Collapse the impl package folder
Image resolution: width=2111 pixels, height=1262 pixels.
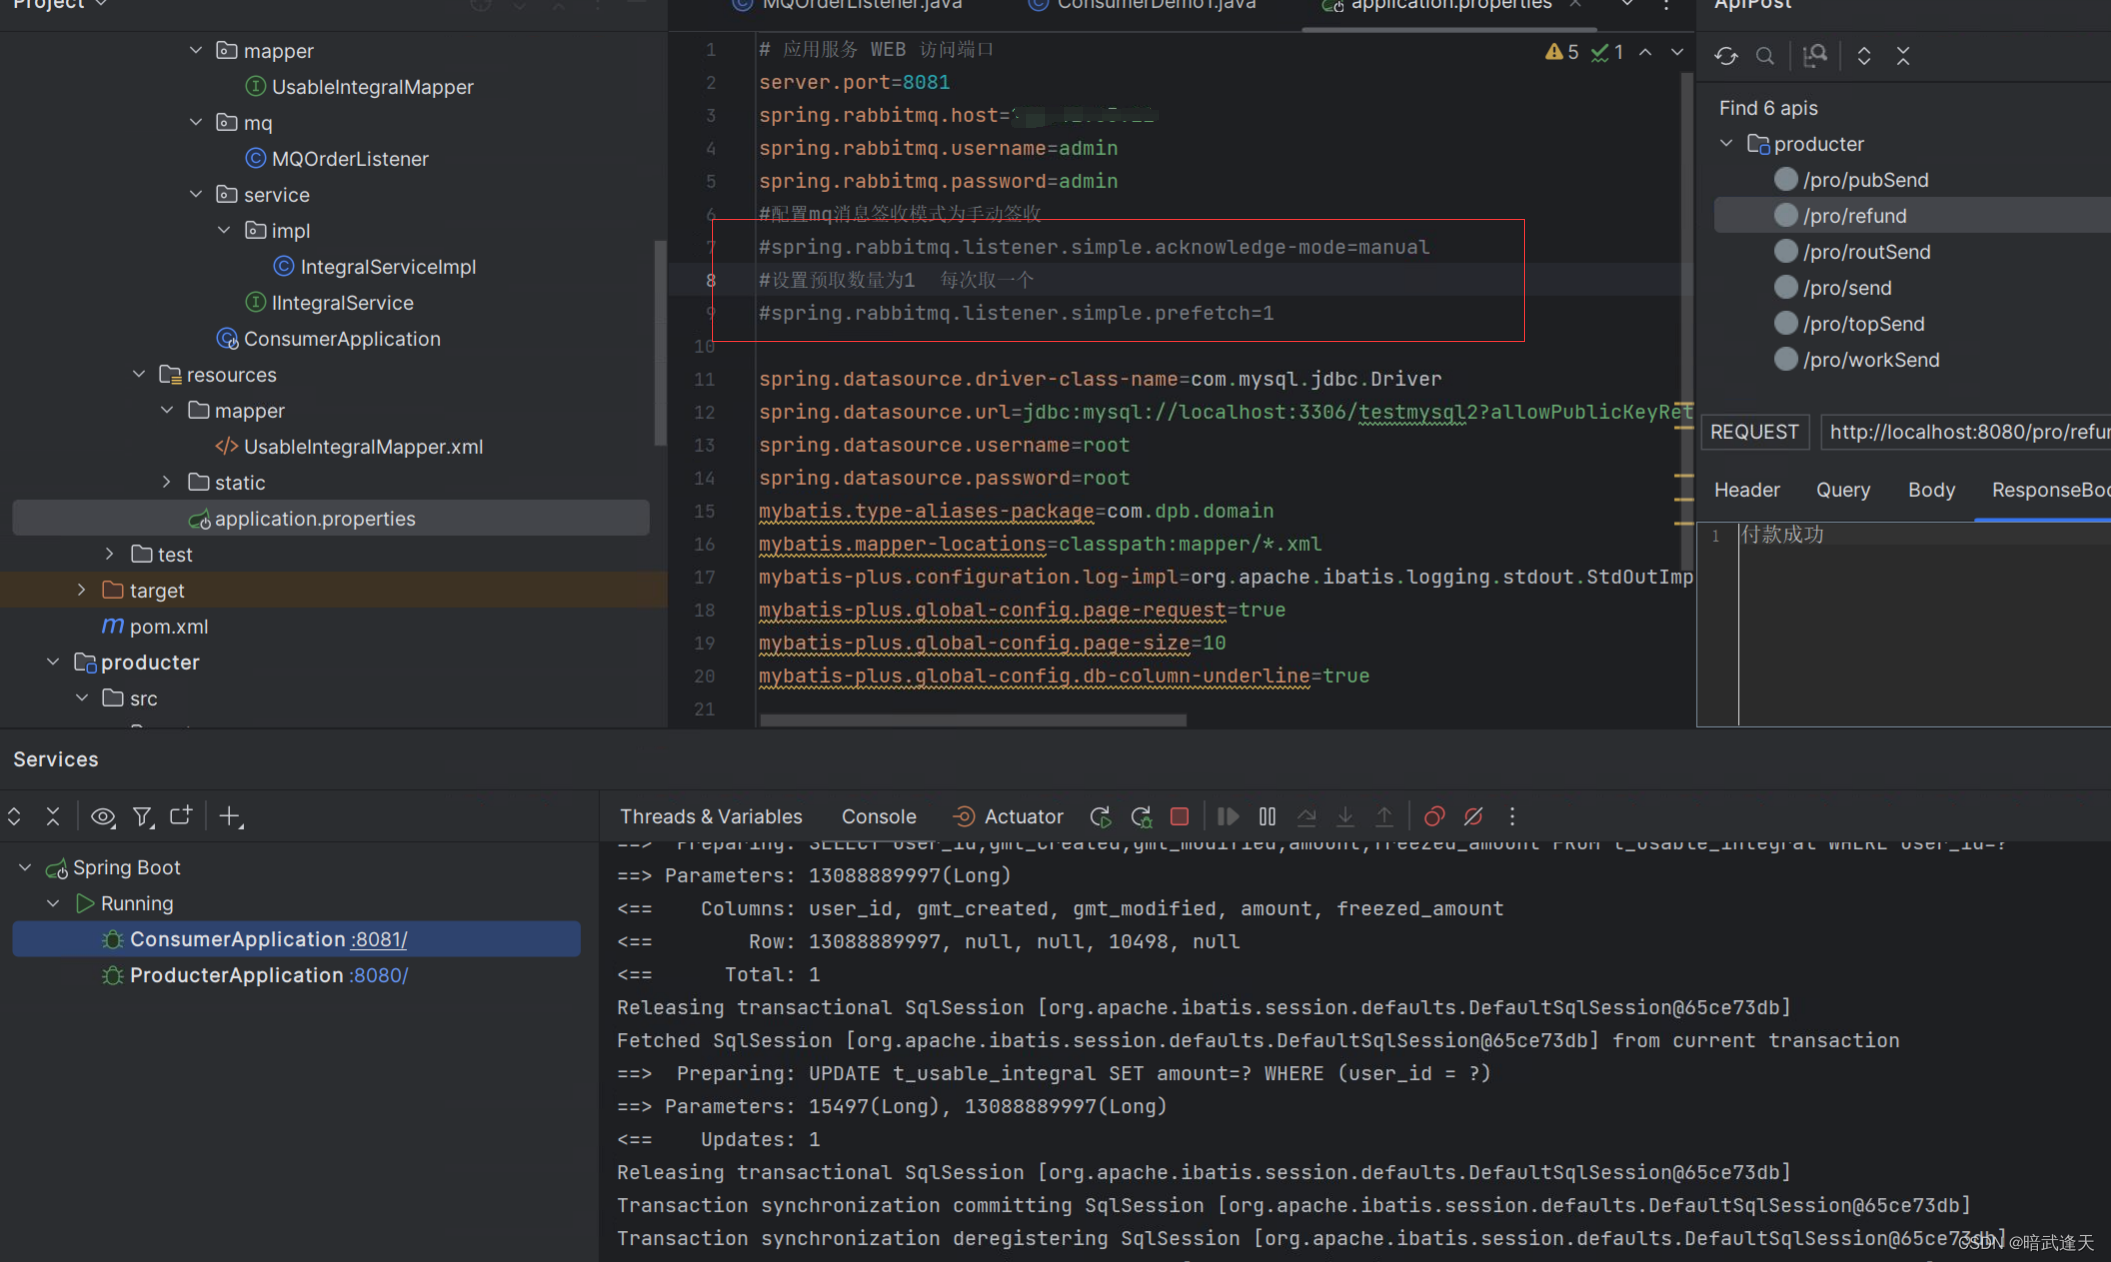pos(224,230)
